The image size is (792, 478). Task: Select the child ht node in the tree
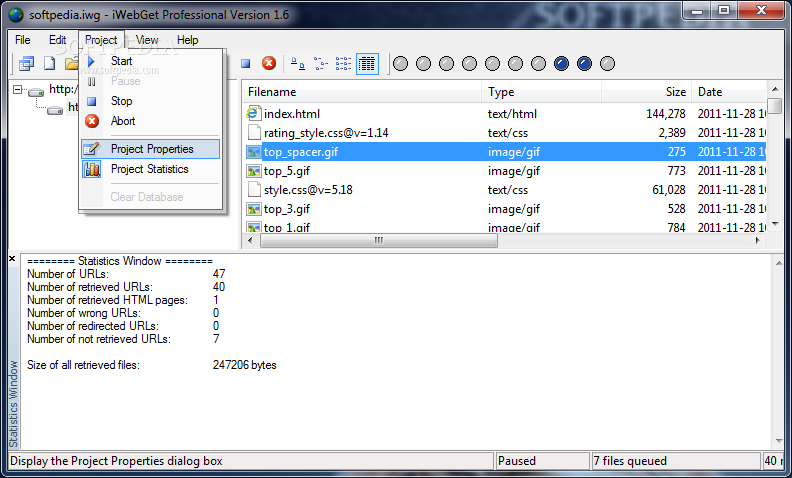click(73, 108)
